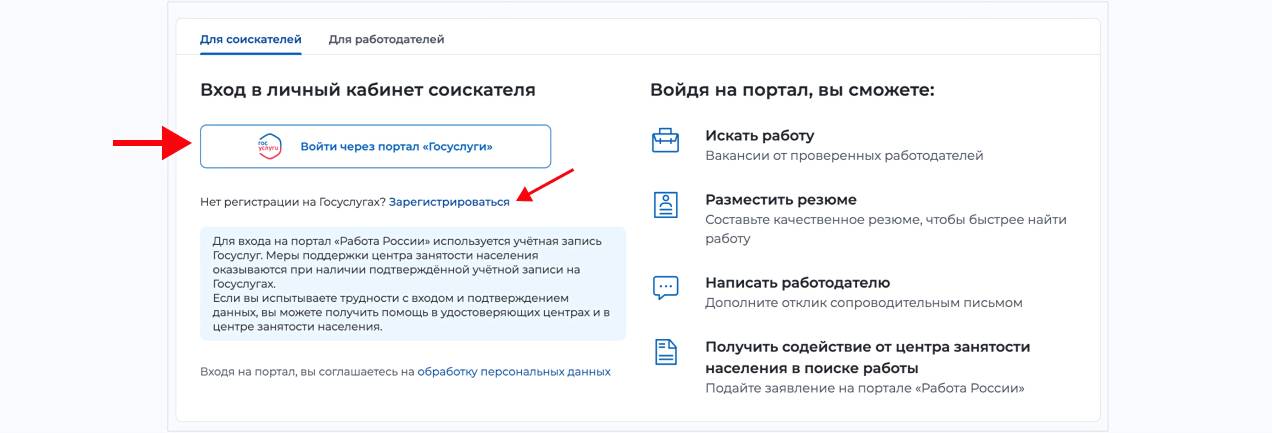Click the Госуслуги logo inside the login button
This screenshot has height=433, width=1272.
[x=270, y=146]
